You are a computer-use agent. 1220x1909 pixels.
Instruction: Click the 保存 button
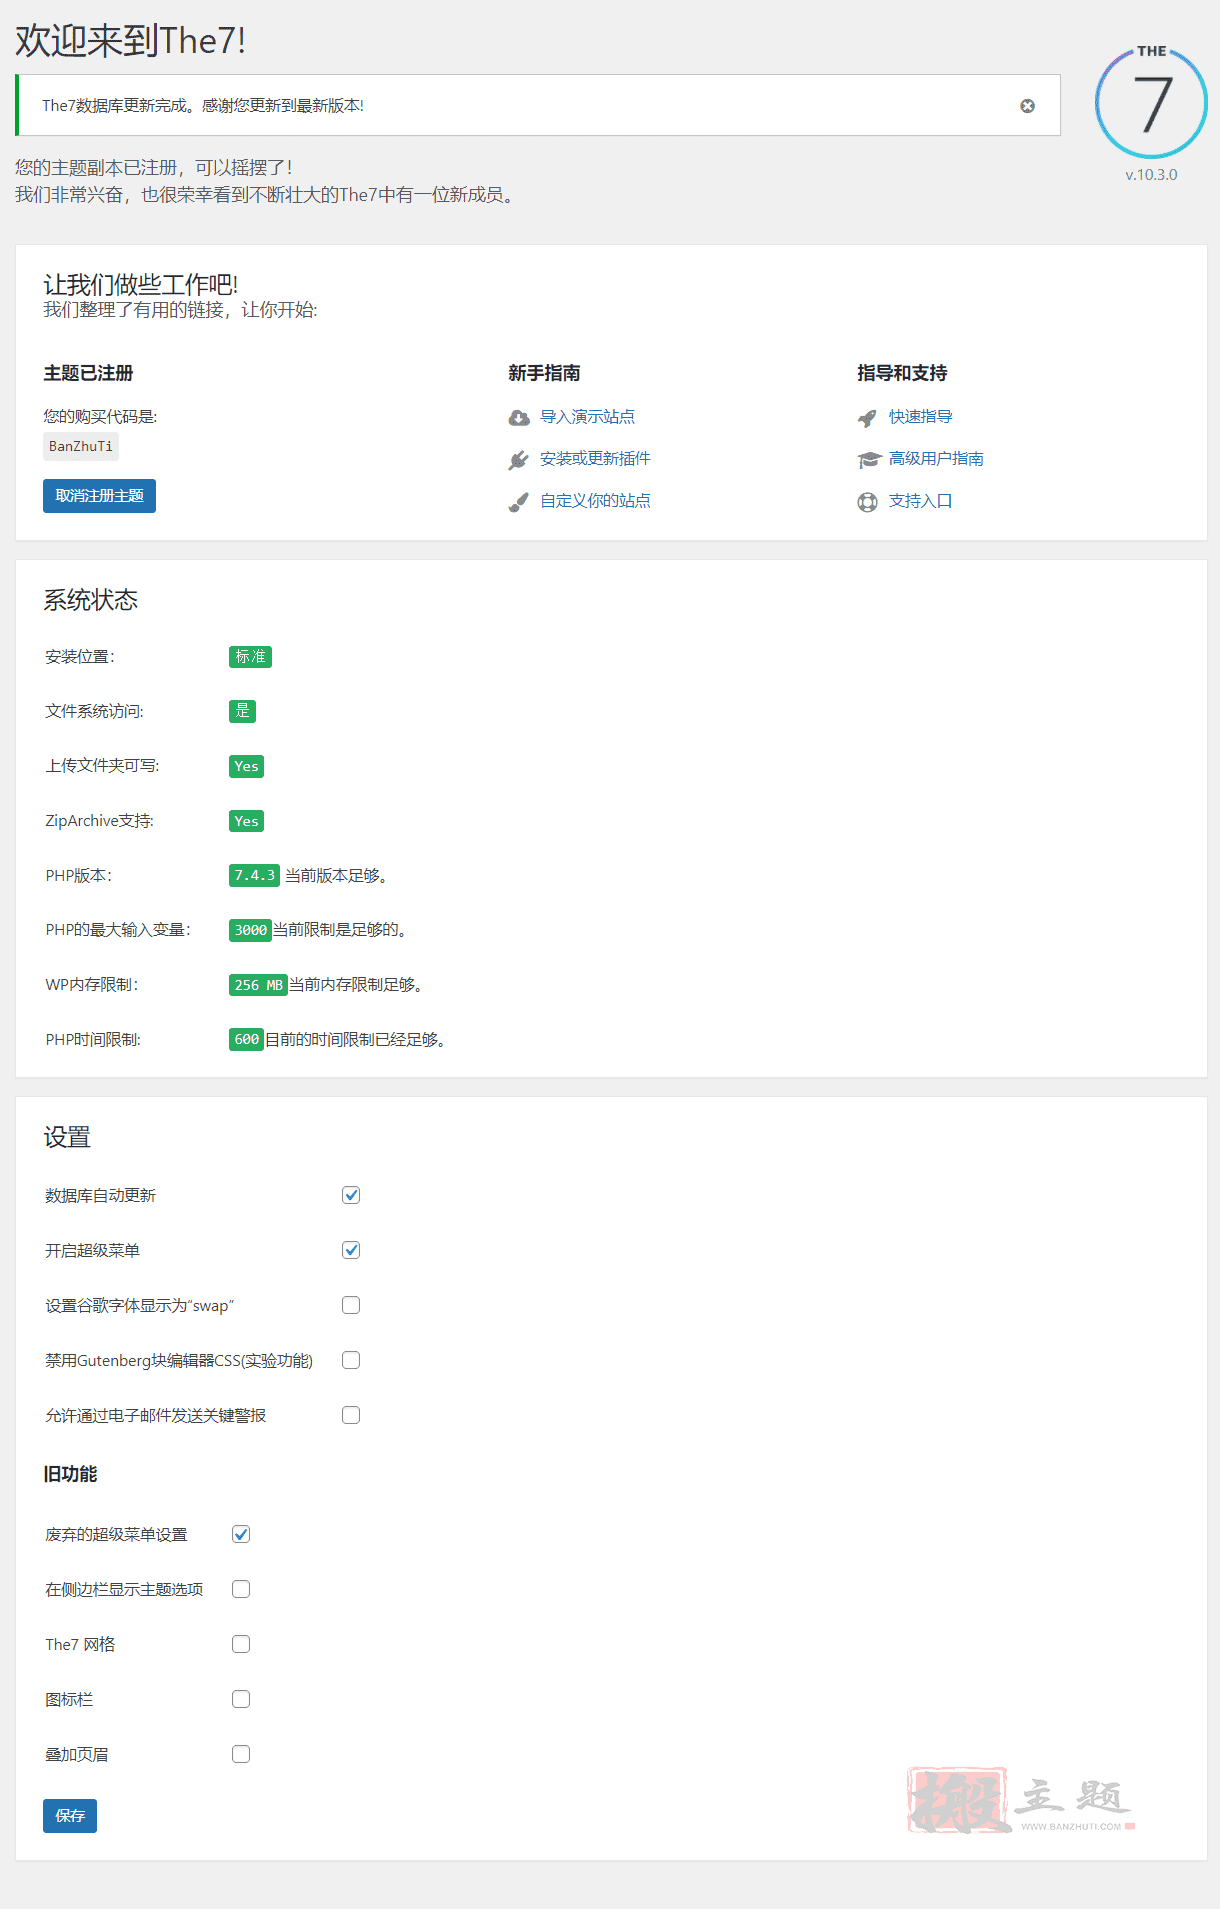[70, 1816]
